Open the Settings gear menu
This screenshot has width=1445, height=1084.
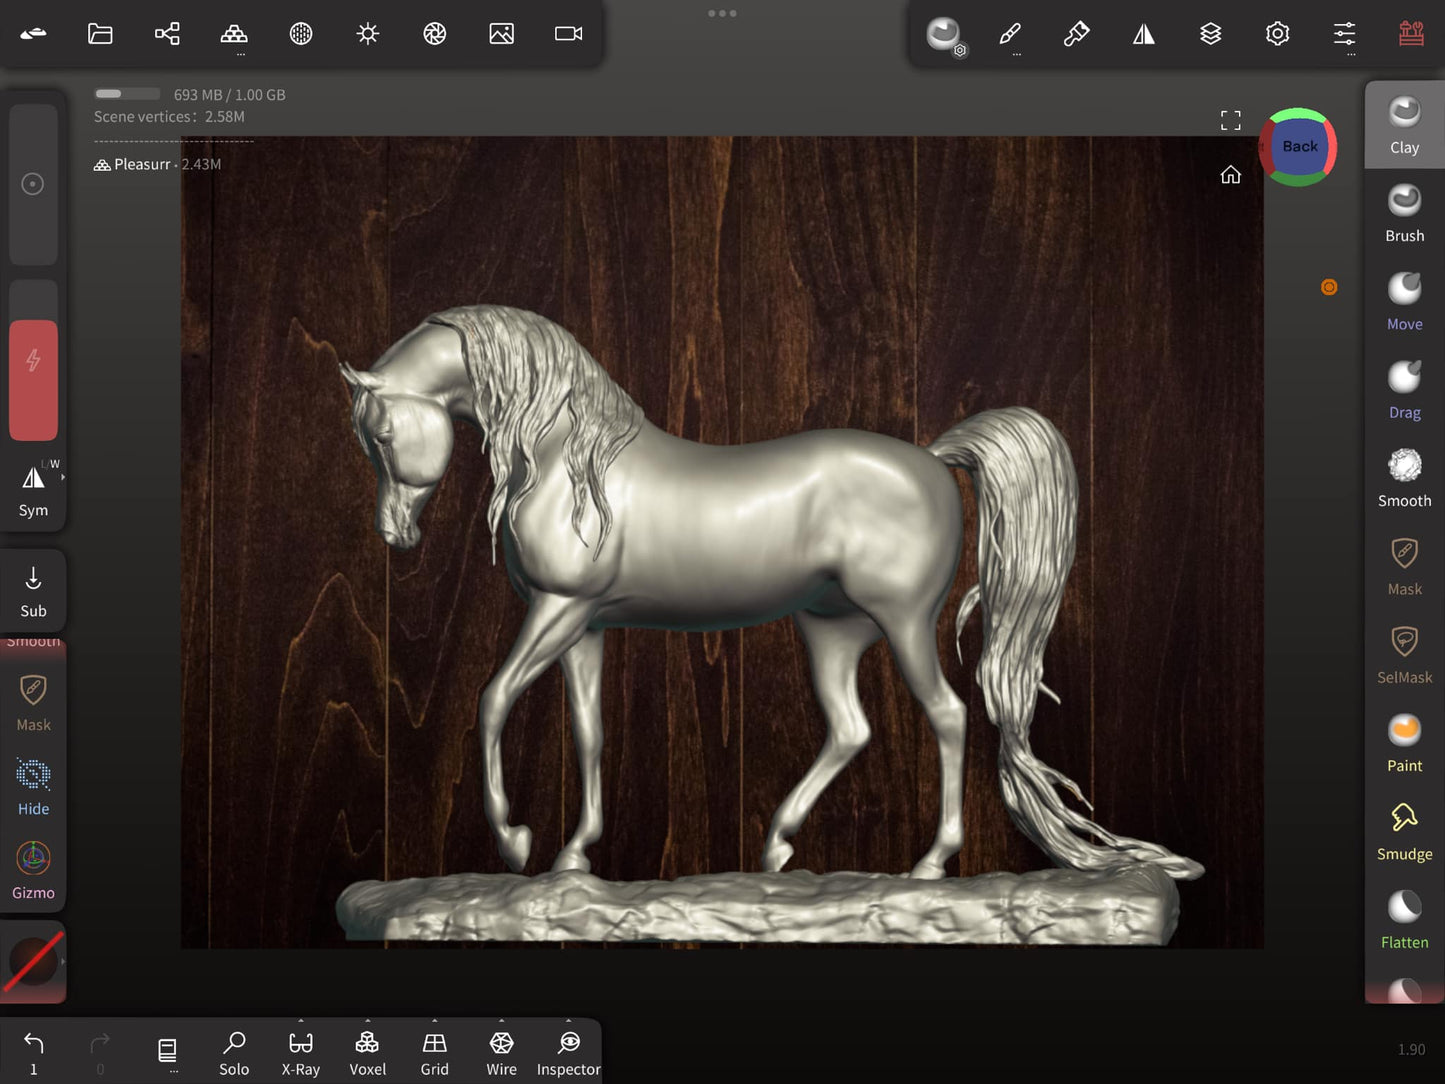(1278, 34)
